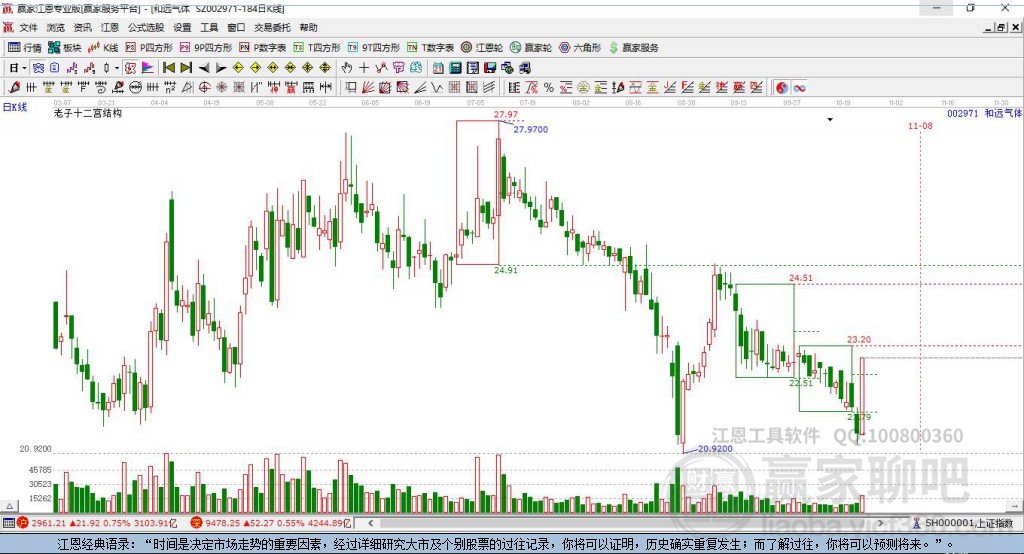Click the small black triangle marker on chart
Viewport: 1024px width, 554px height.
pyautogui.click(x=830, y=120)
